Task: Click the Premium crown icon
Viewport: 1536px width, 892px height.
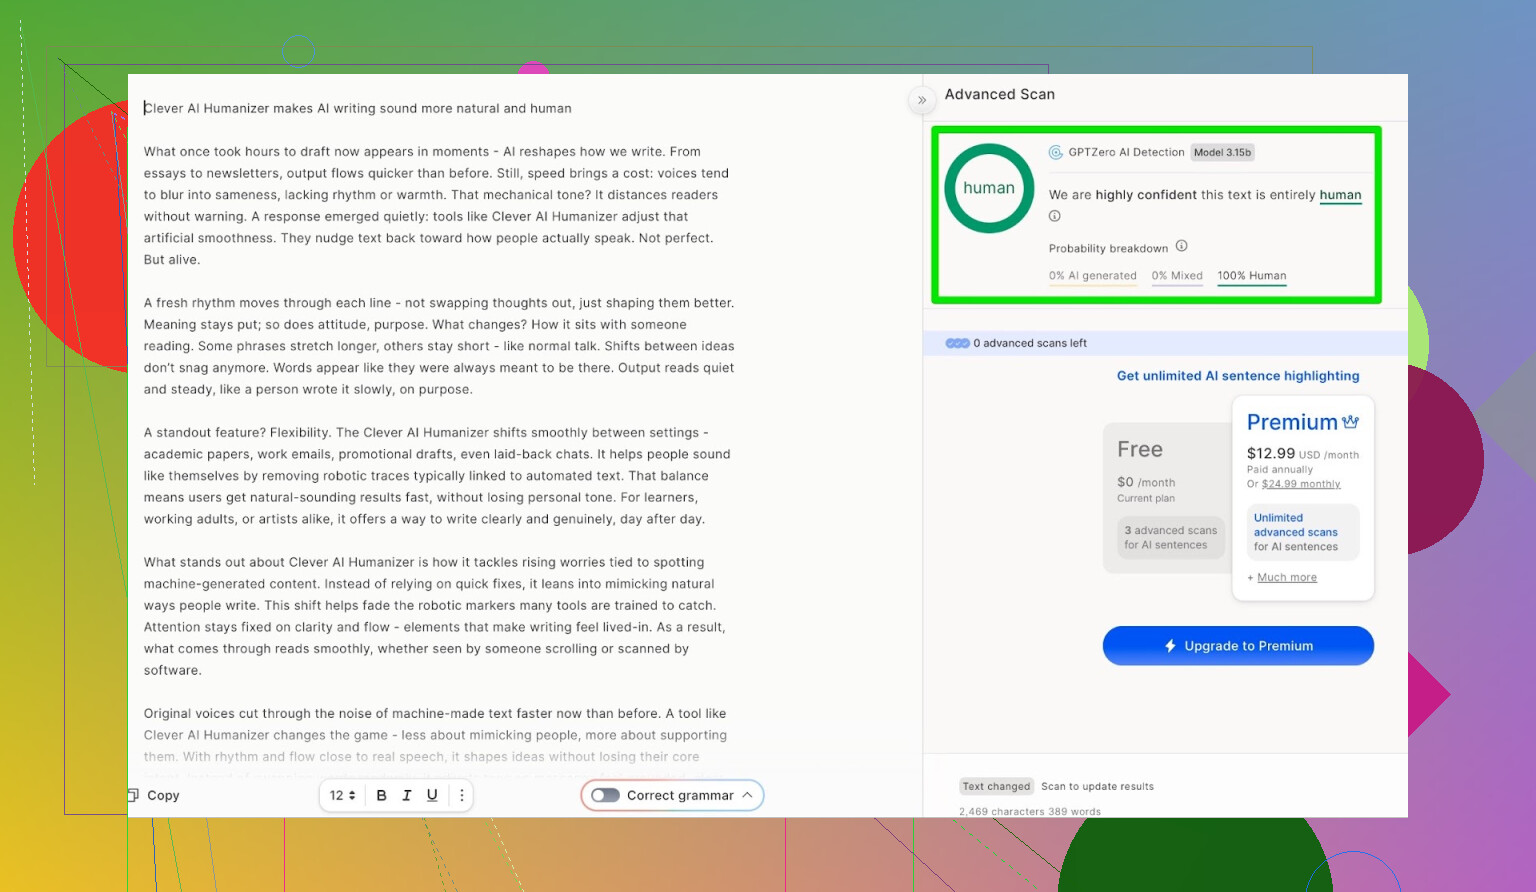Action: [x=1350, y=422]
